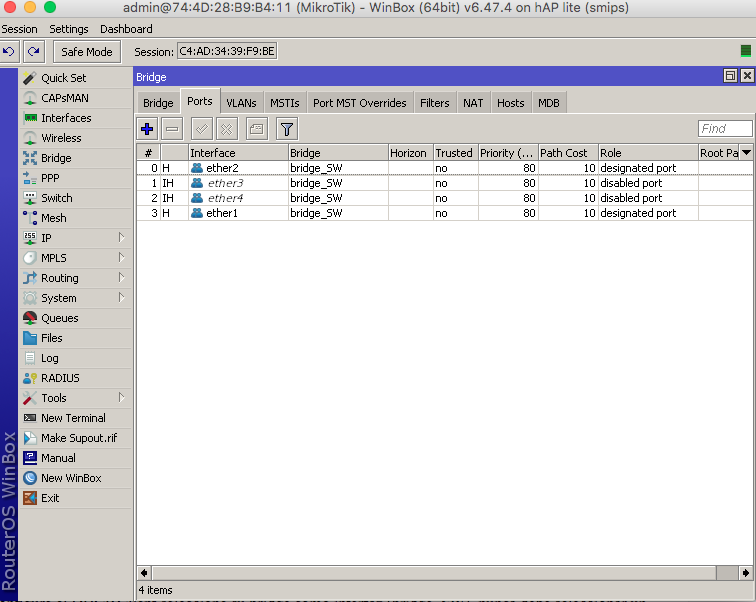
Task: Click the Undo arrow icon
Action: coord(9,52)
